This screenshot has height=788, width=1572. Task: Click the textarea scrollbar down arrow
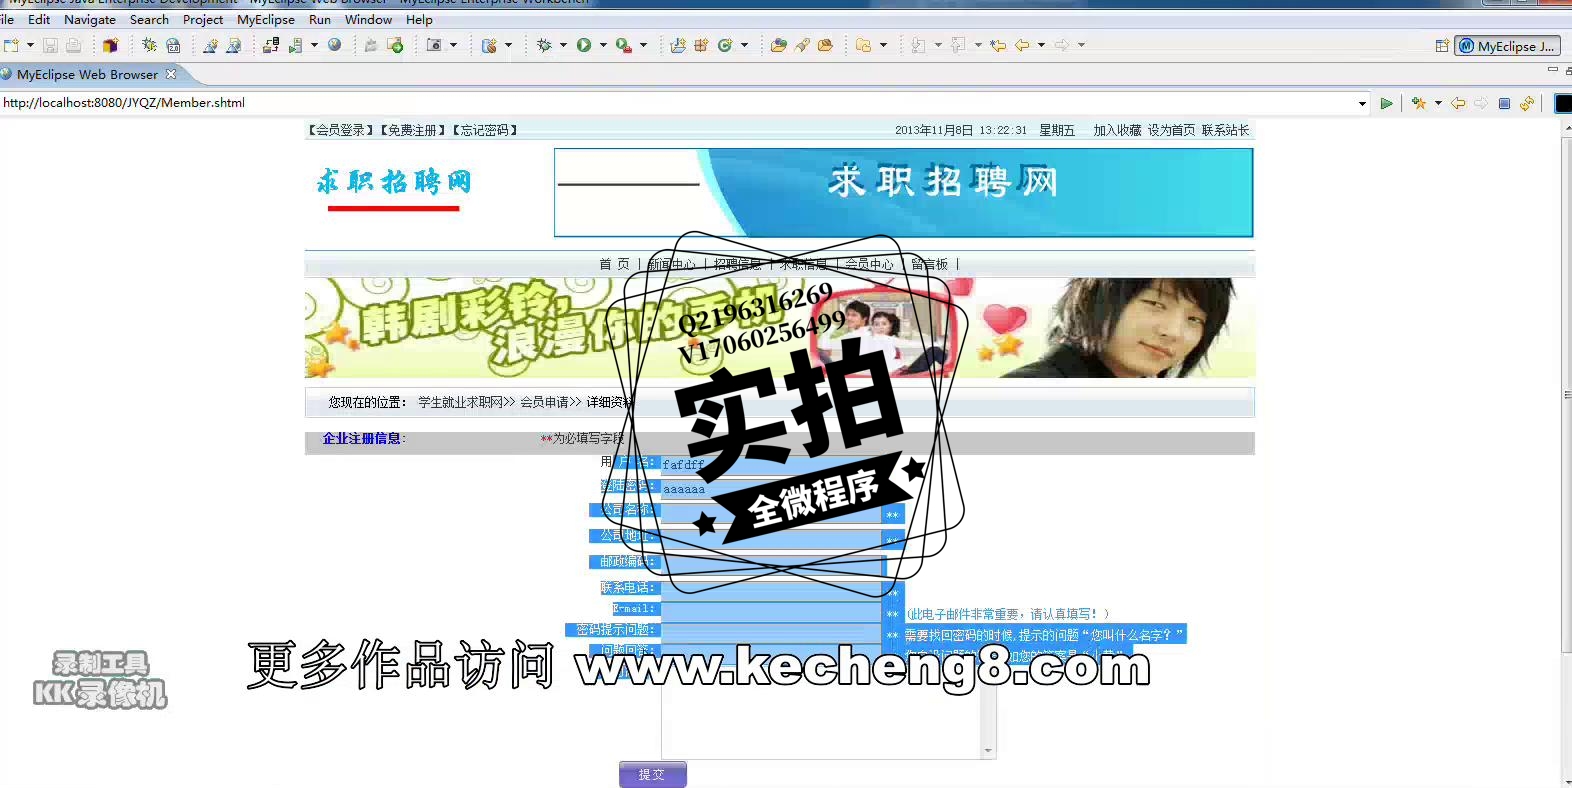tap(988, 751)
